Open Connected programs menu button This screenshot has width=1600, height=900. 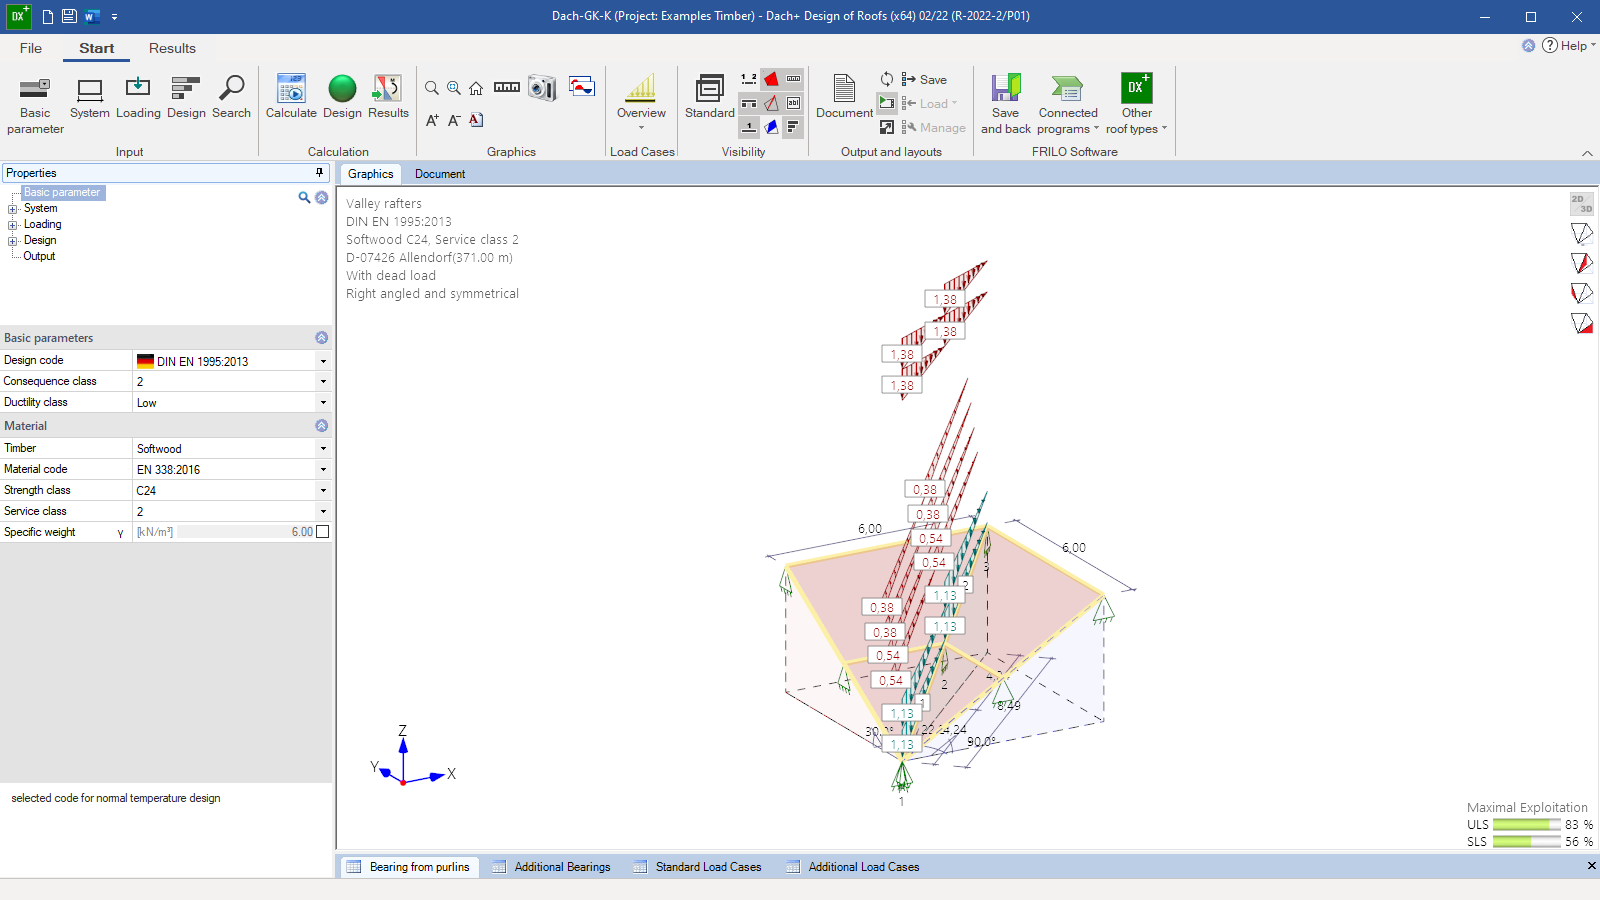pos(1067,104)
